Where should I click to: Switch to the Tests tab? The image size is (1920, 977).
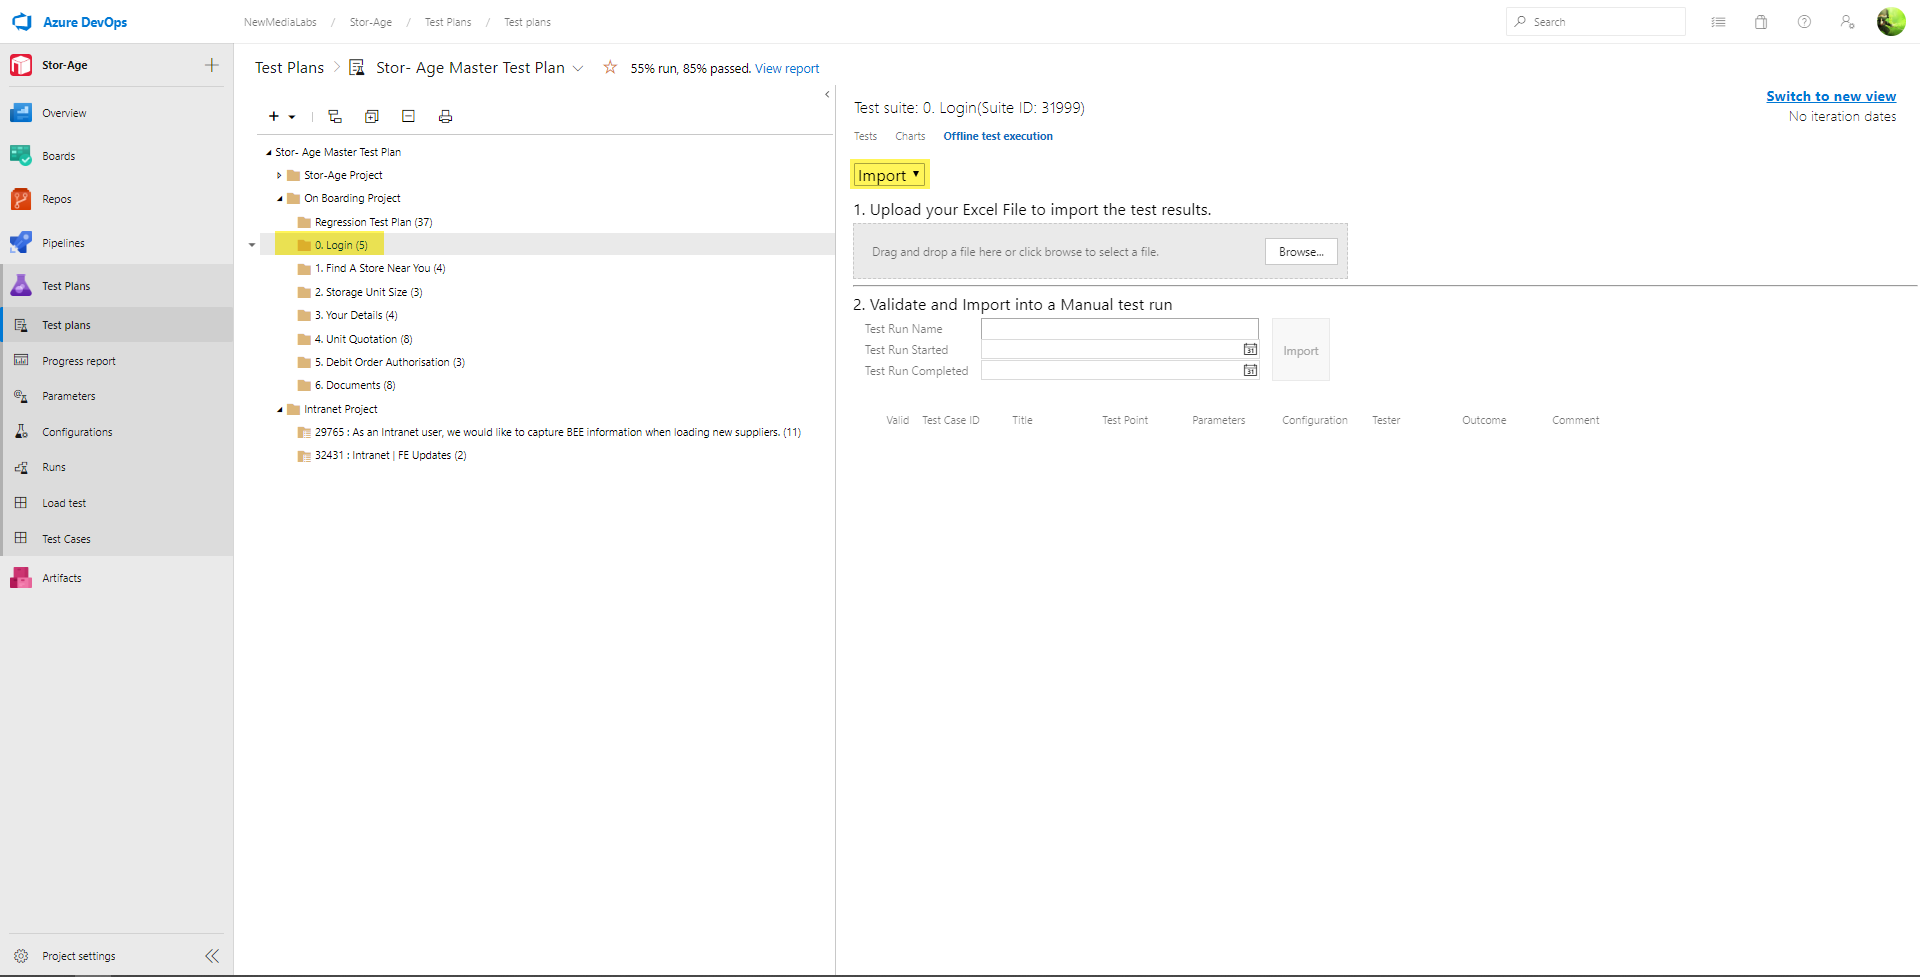tap(865, 136)
